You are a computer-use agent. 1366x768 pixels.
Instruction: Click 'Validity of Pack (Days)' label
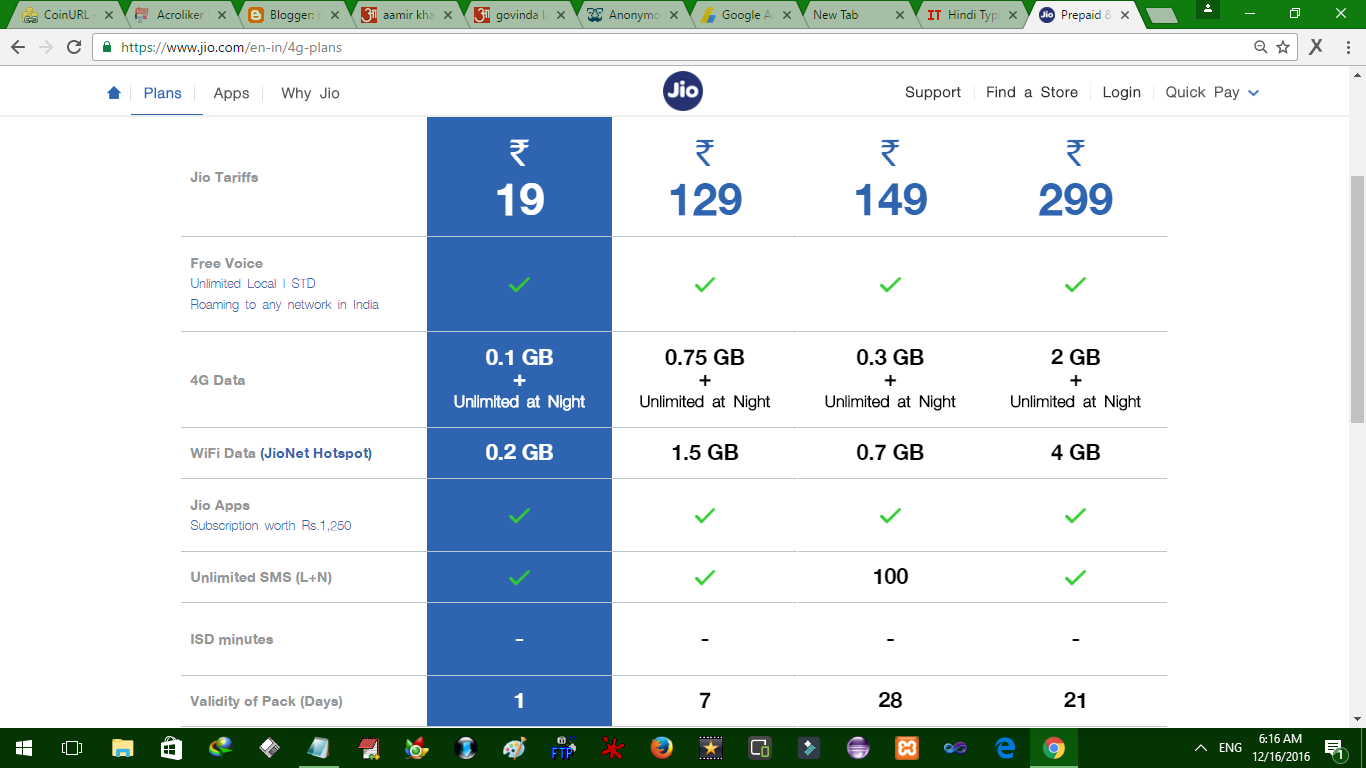[x=267, y=701]
